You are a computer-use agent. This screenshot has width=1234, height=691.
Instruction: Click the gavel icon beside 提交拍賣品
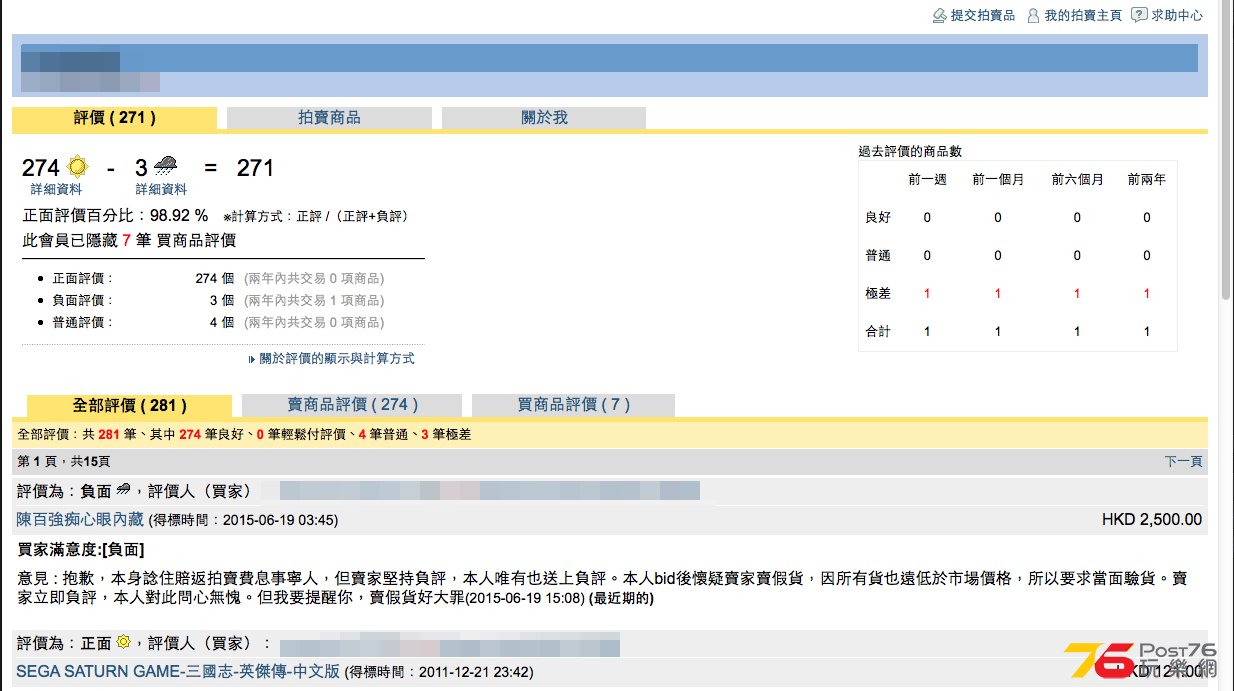tap(939, 15)
